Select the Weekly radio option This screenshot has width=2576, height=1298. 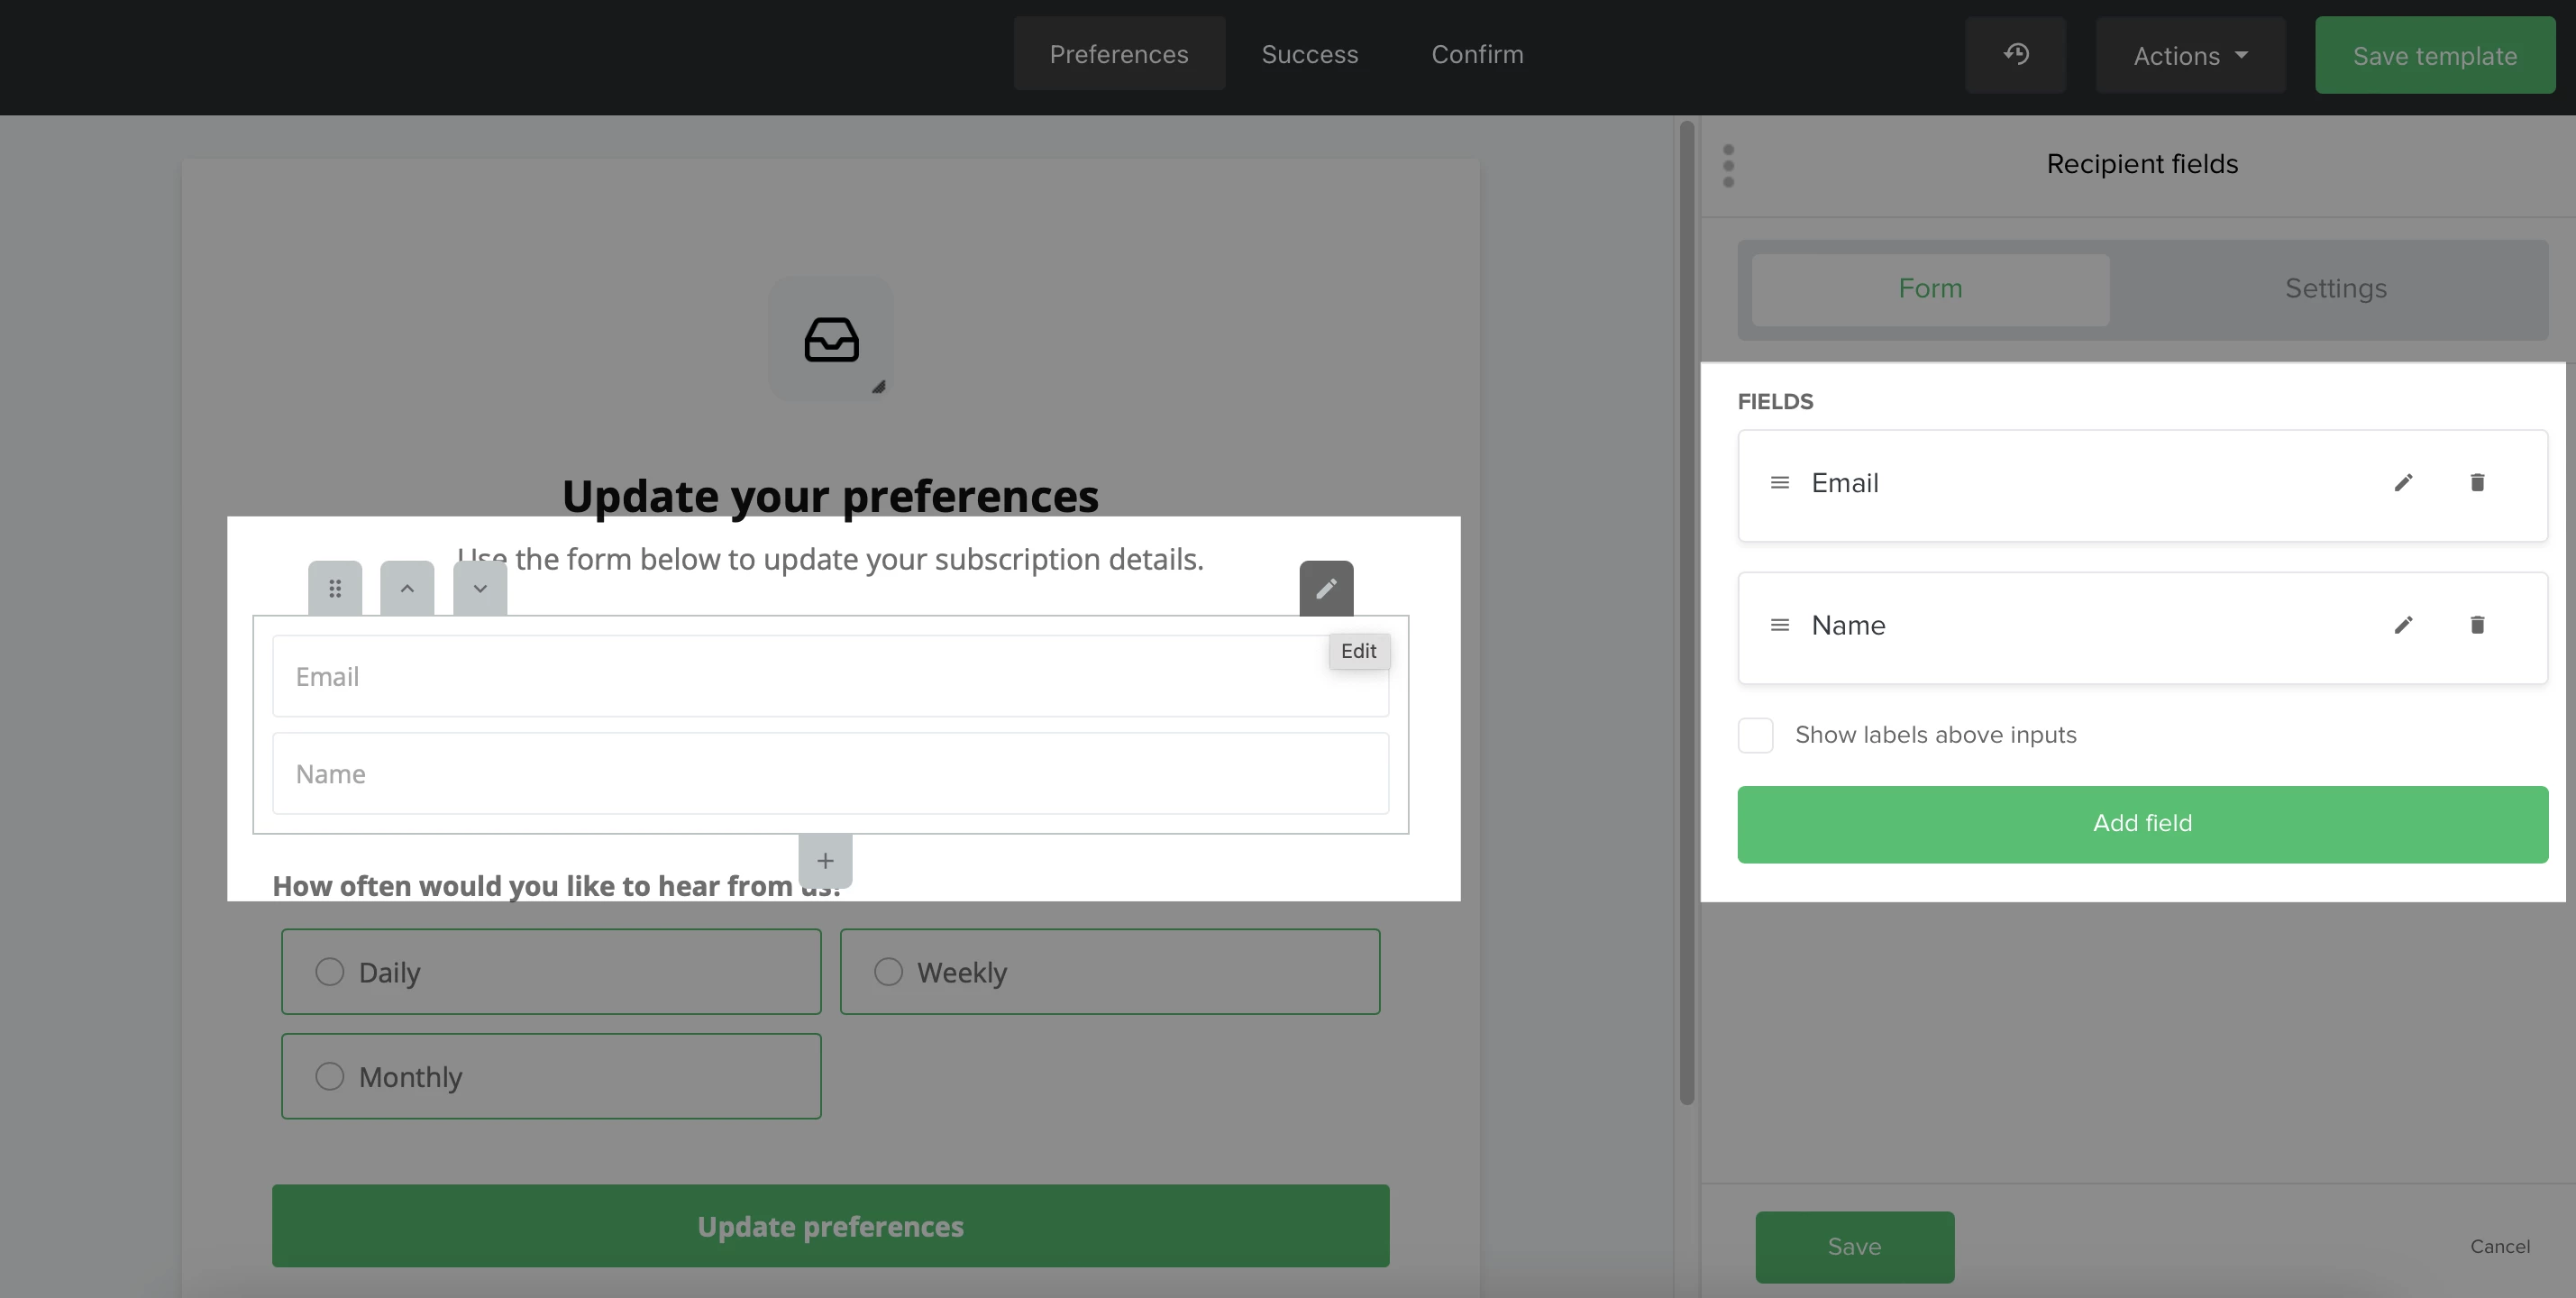click(888, 972)
